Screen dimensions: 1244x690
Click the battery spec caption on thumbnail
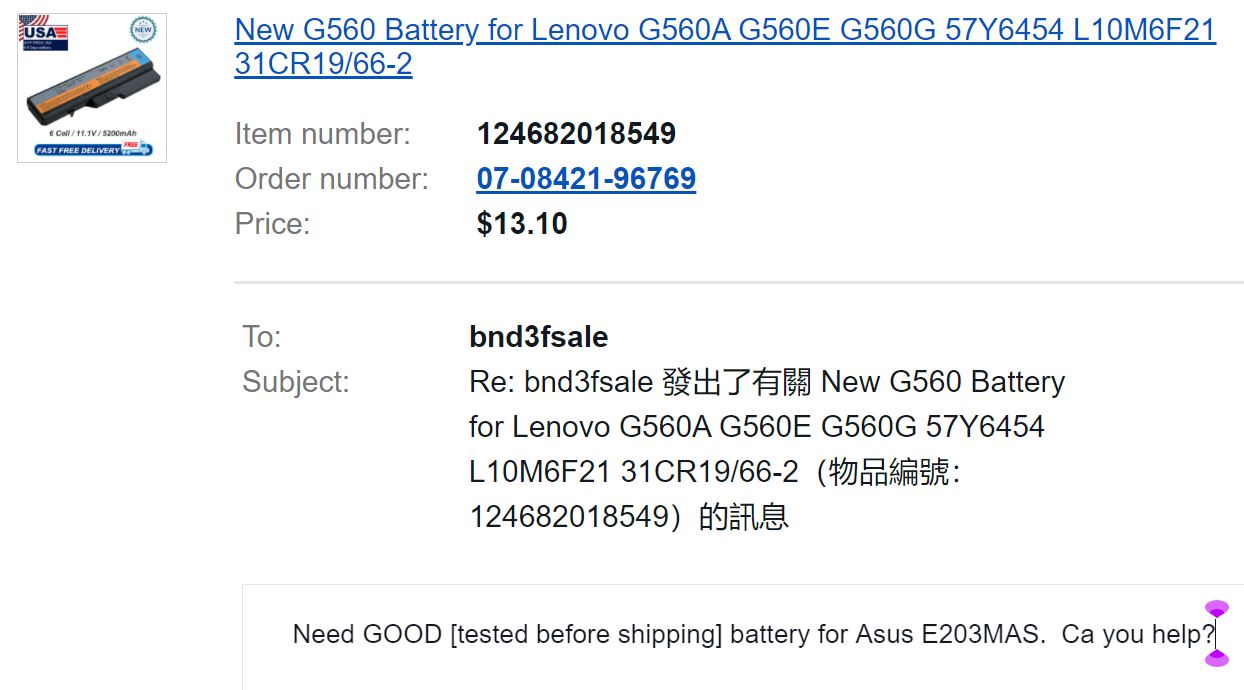[91, 132]
